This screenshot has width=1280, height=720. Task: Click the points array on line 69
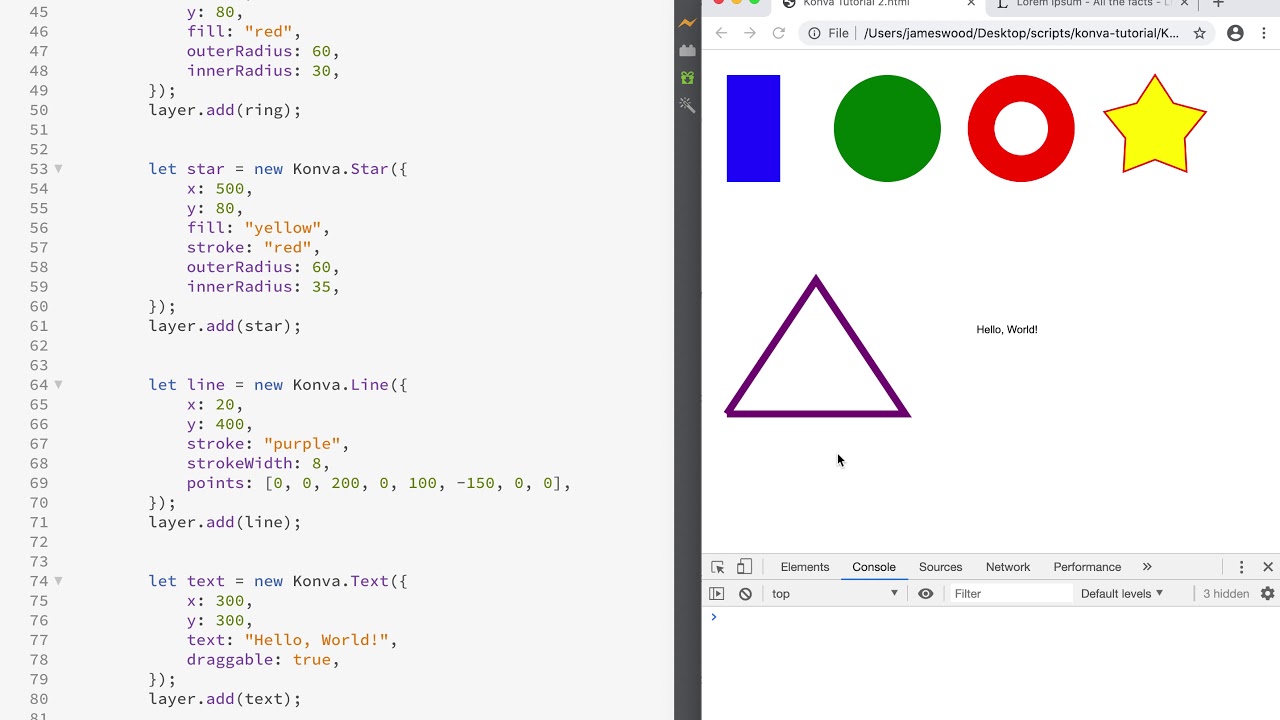pos(379,483)
